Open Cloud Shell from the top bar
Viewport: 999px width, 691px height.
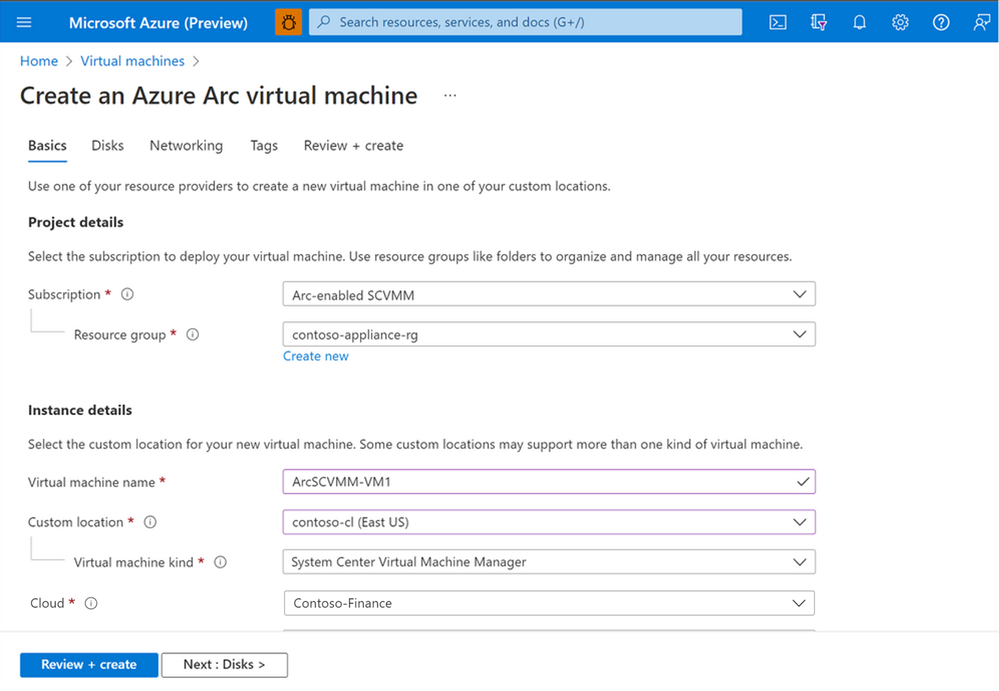coord(777,22)
